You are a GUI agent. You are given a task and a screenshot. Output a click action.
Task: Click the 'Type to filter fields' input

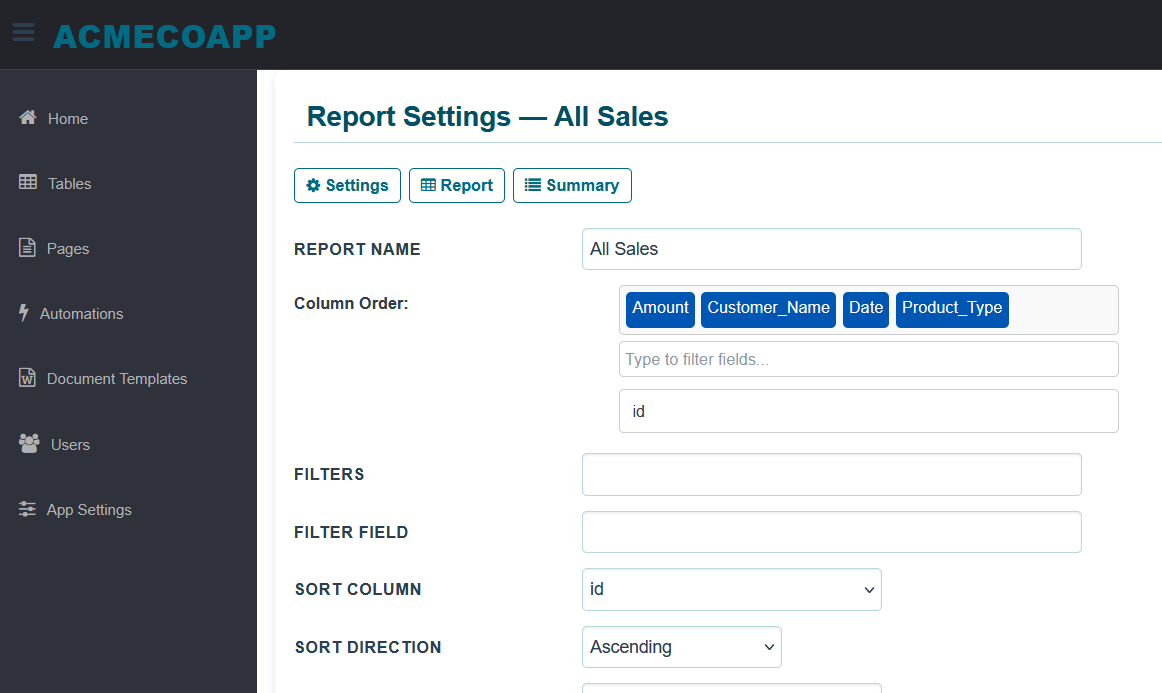pos(868,359)
